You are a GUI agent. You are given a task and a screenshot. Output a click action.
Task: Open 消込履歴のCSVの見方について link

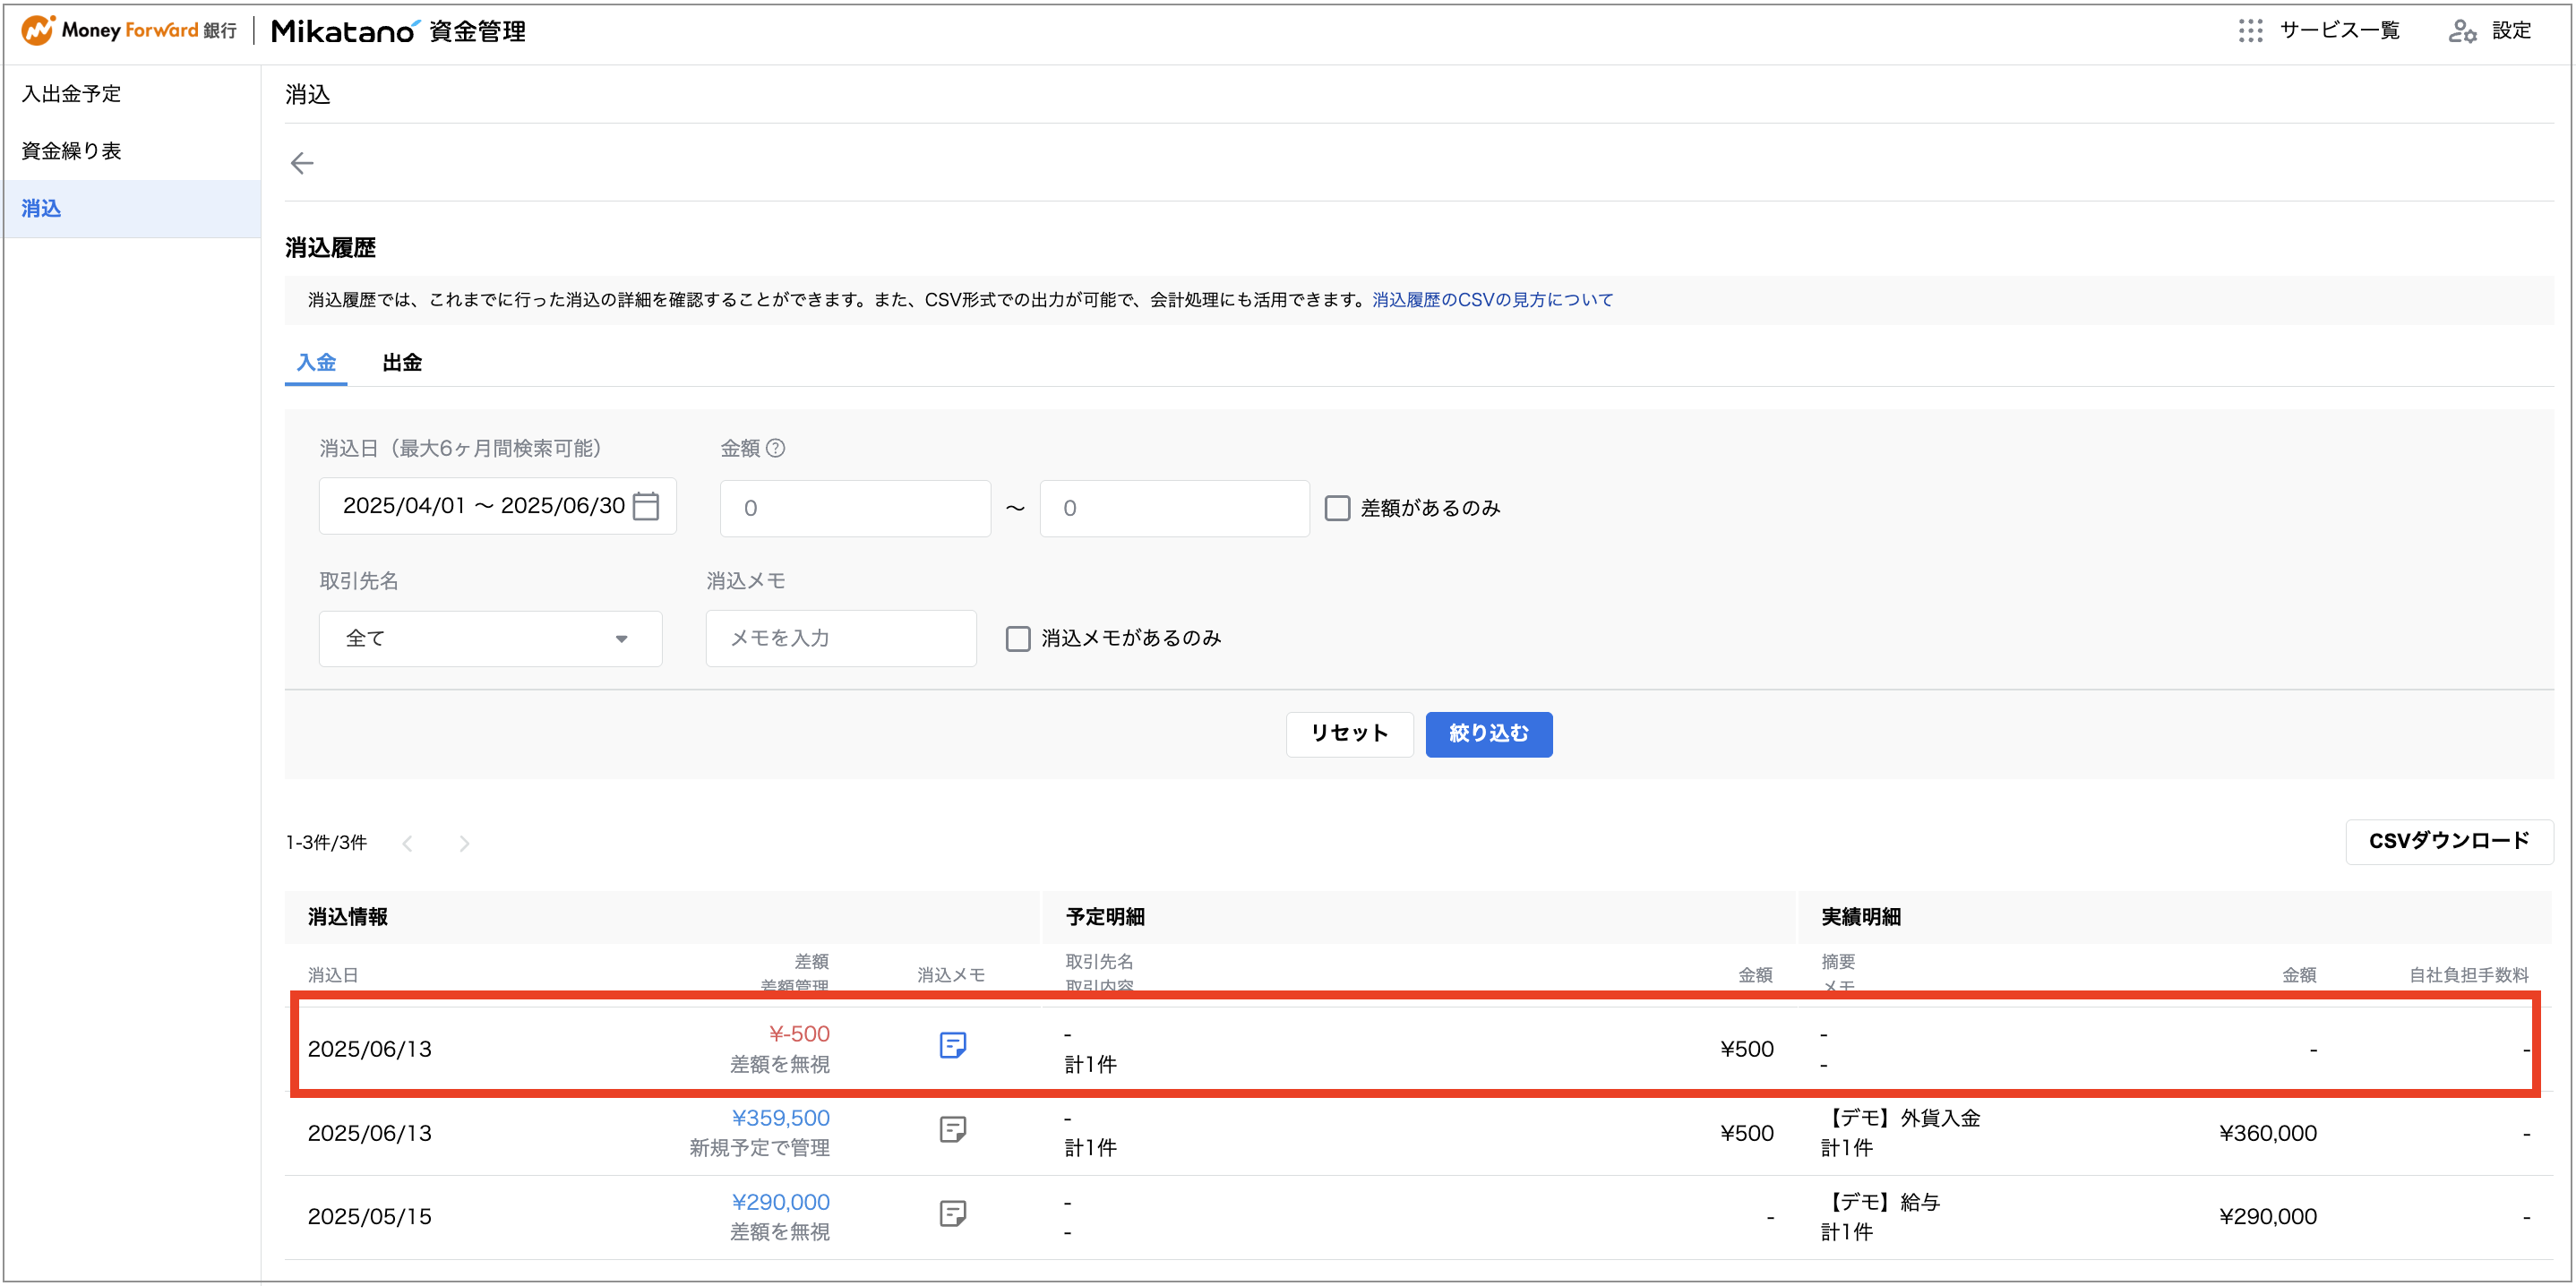tap(1492, 299)
